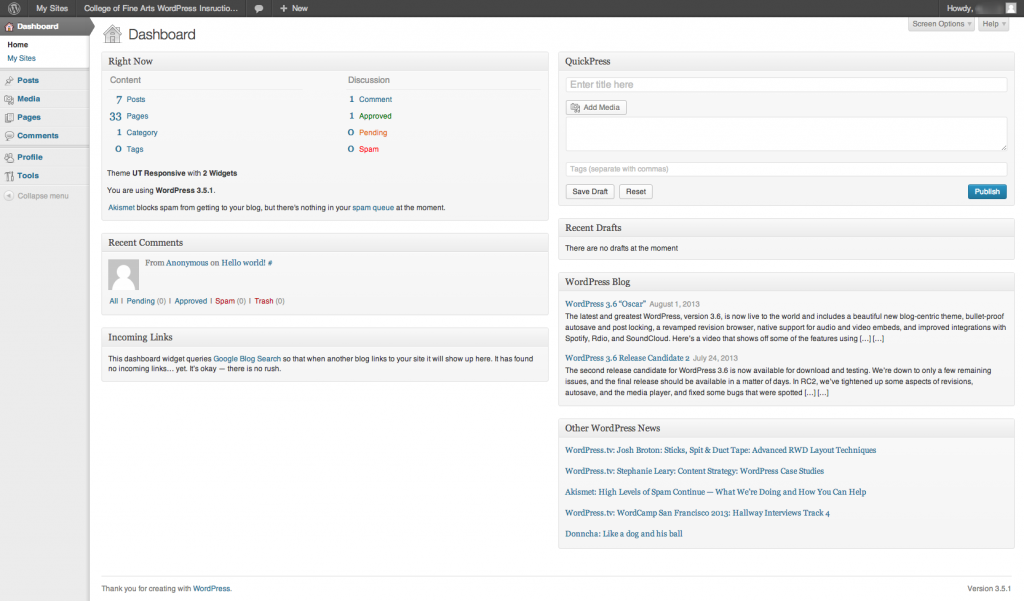Click the Reset button in QuickPress
This screenshot has height=601, width=1024.
pos(635,192)
